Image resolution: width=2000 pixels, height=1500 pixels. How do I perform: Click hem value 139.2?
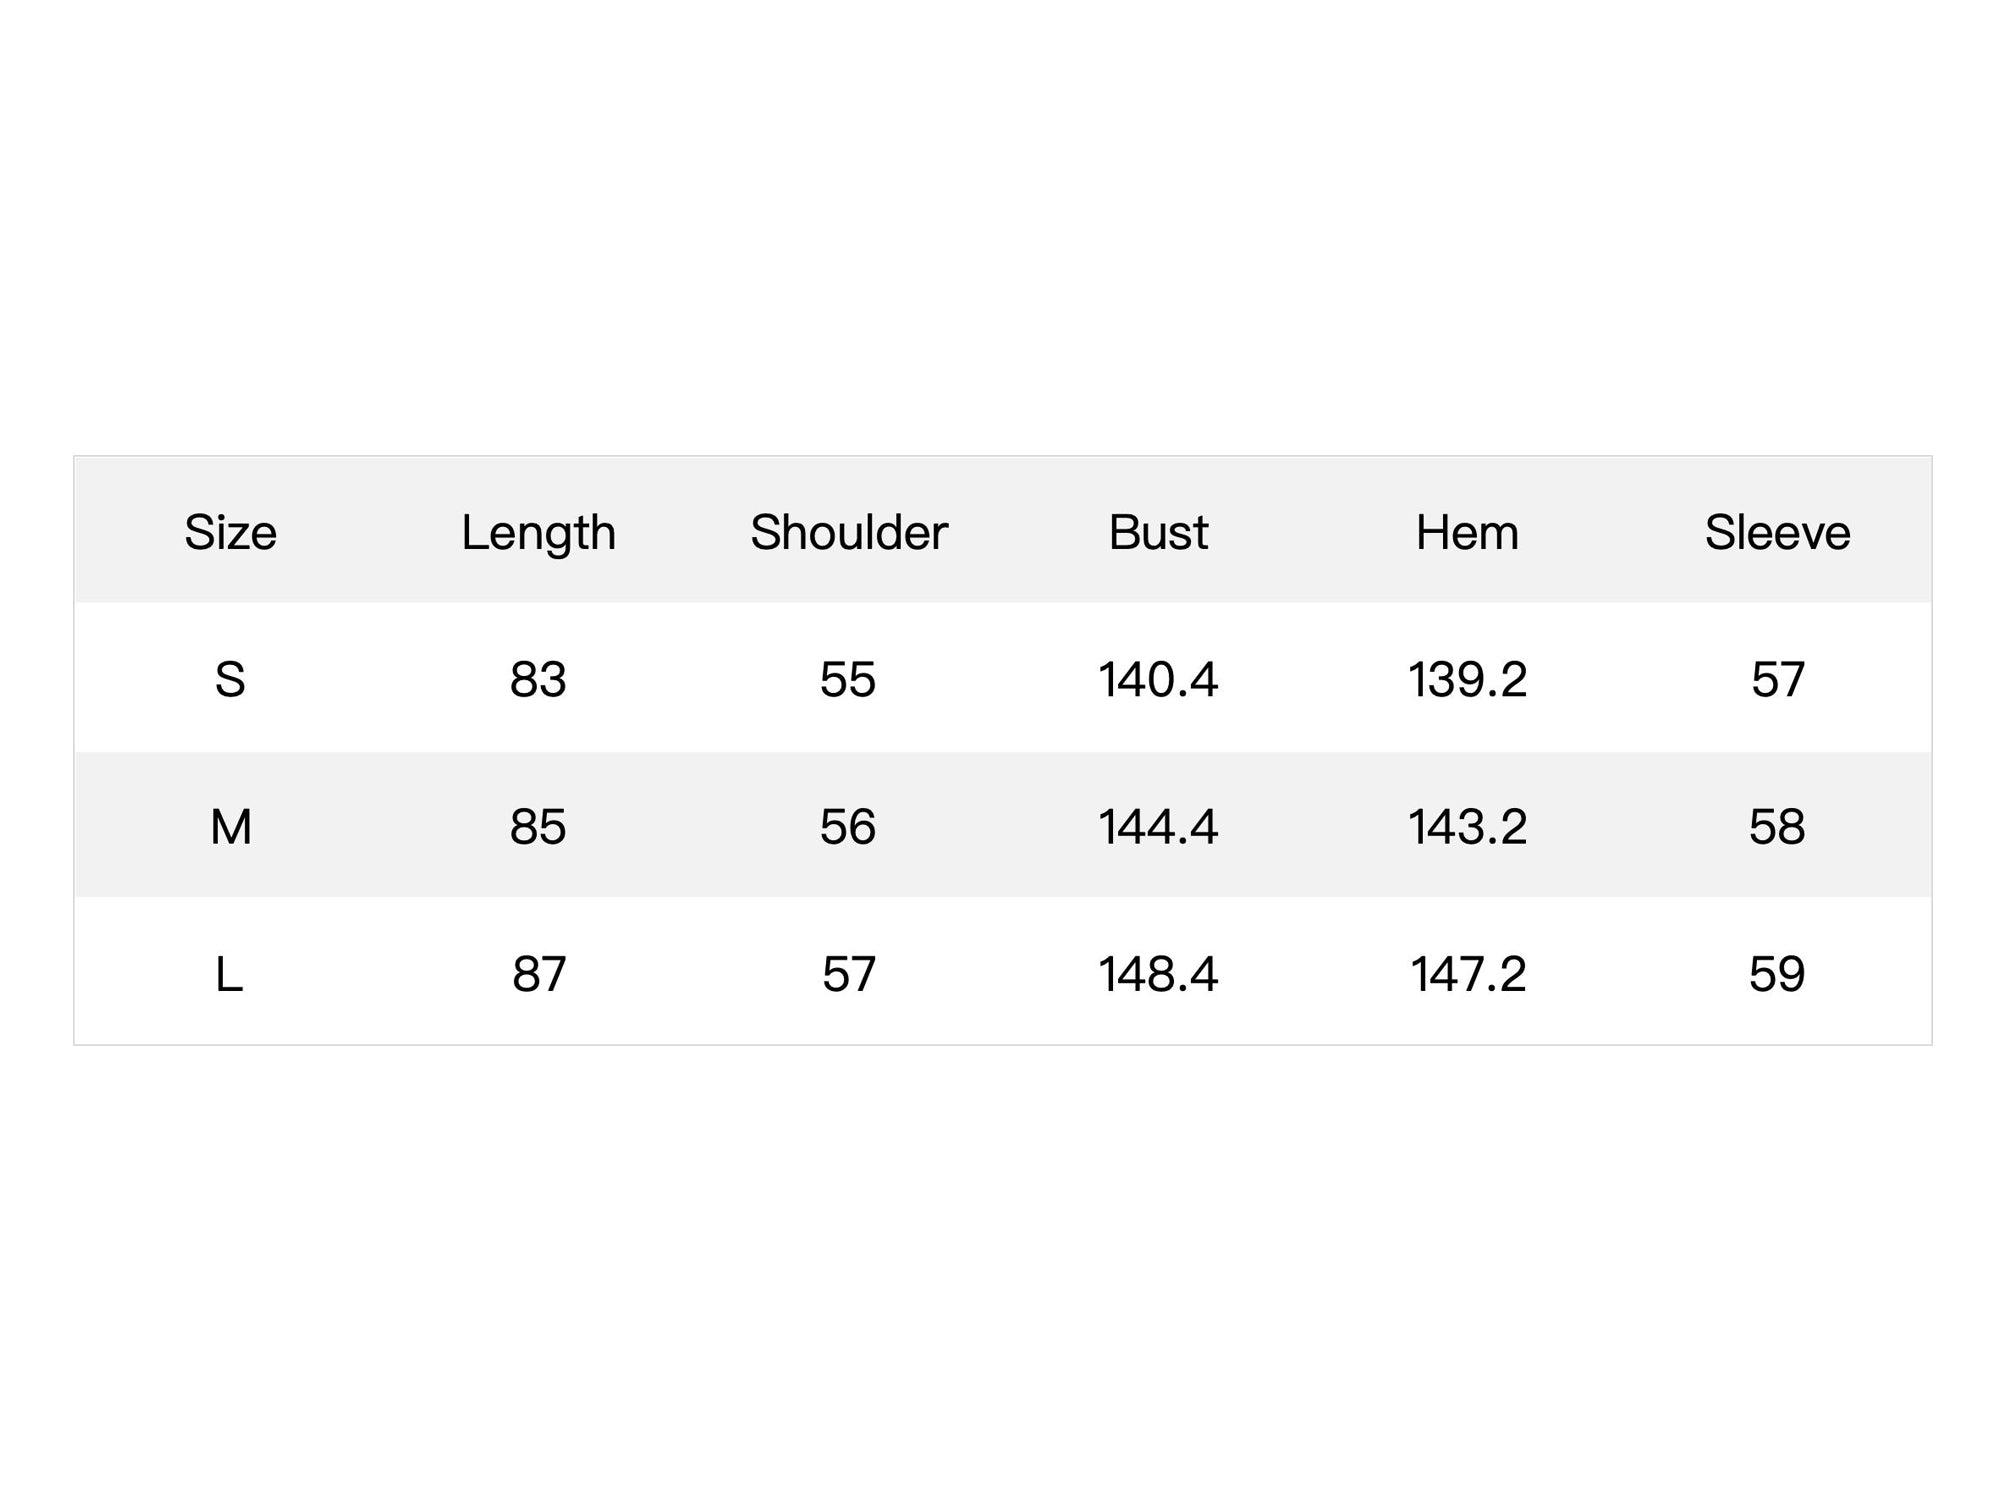(x=1467, y=680)
